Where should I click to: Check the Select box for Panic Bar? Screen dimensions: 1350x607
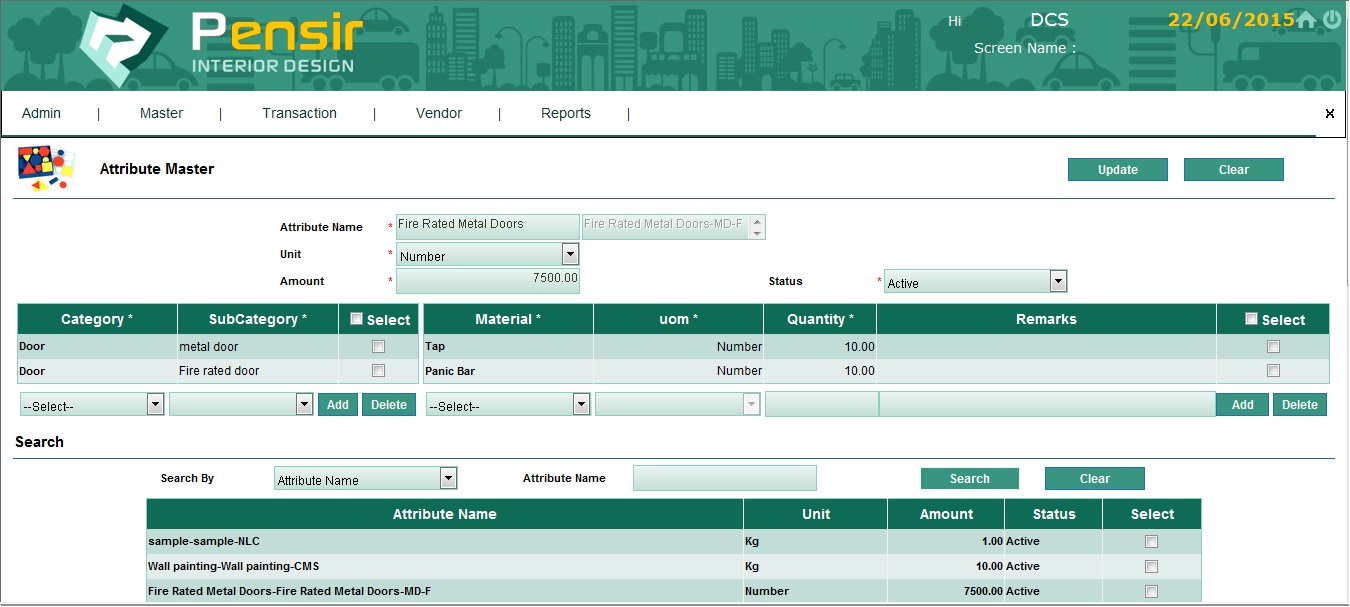click(1273, 371)
